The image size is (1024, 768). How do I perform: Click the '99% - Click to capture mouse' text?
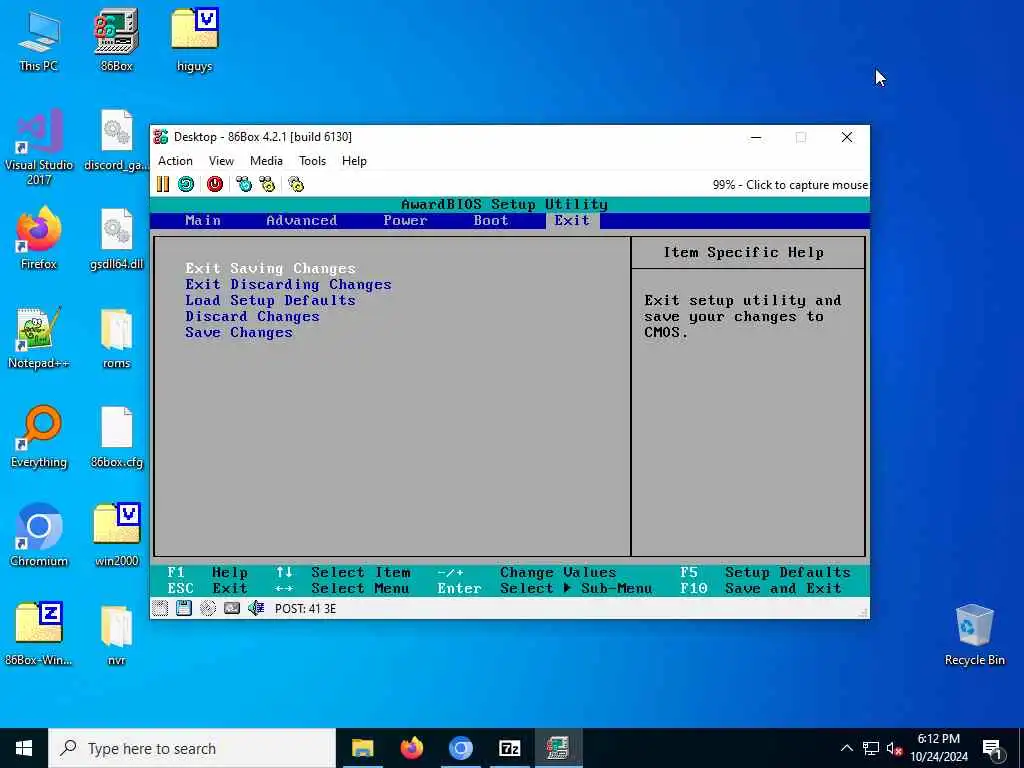pyautogui.click(x=790, y=185)
